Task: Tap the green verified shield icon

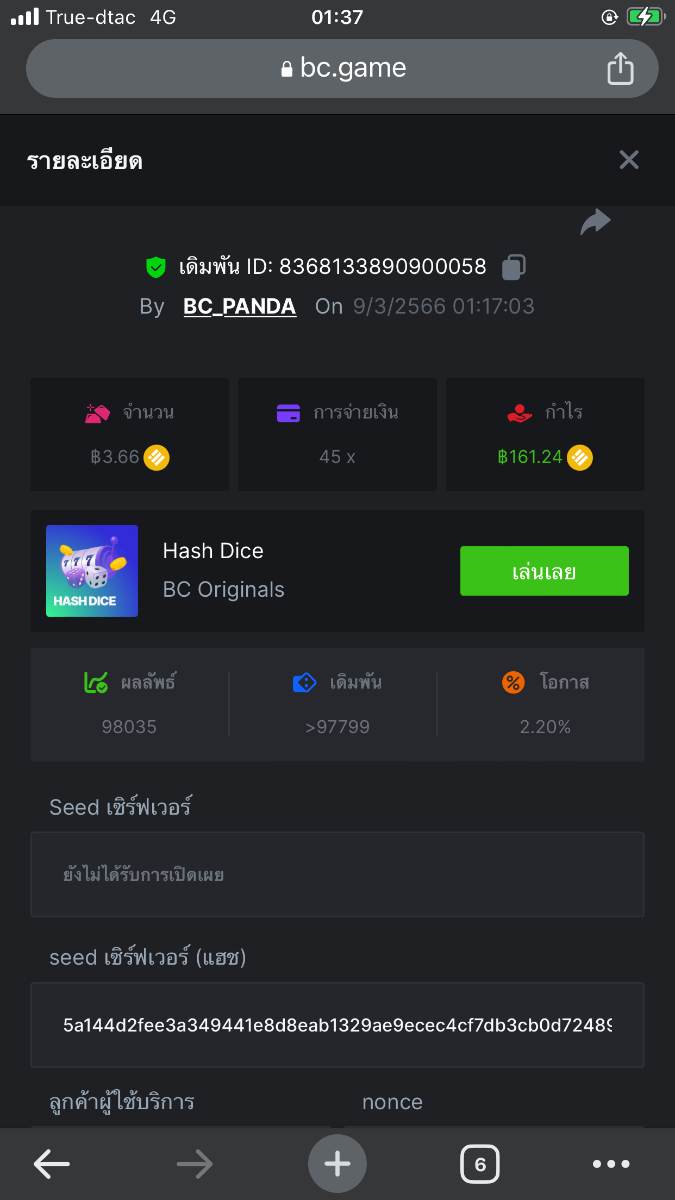Action: point(155,267)
